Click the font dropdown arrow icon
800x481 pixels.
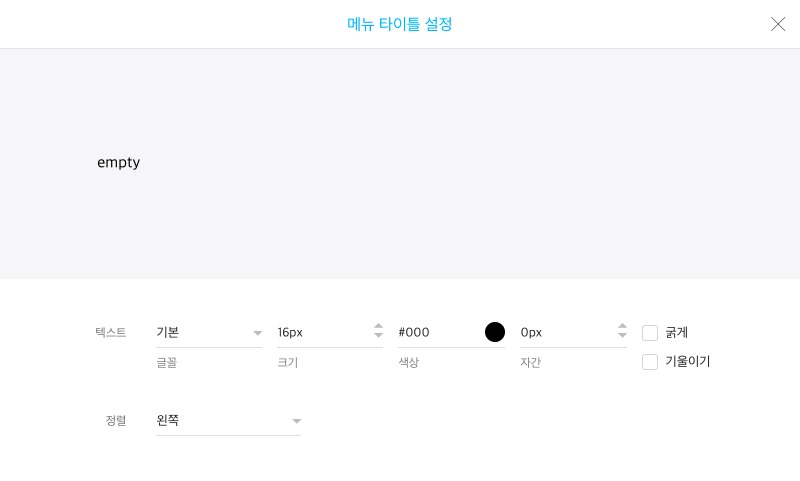point(257,333)
